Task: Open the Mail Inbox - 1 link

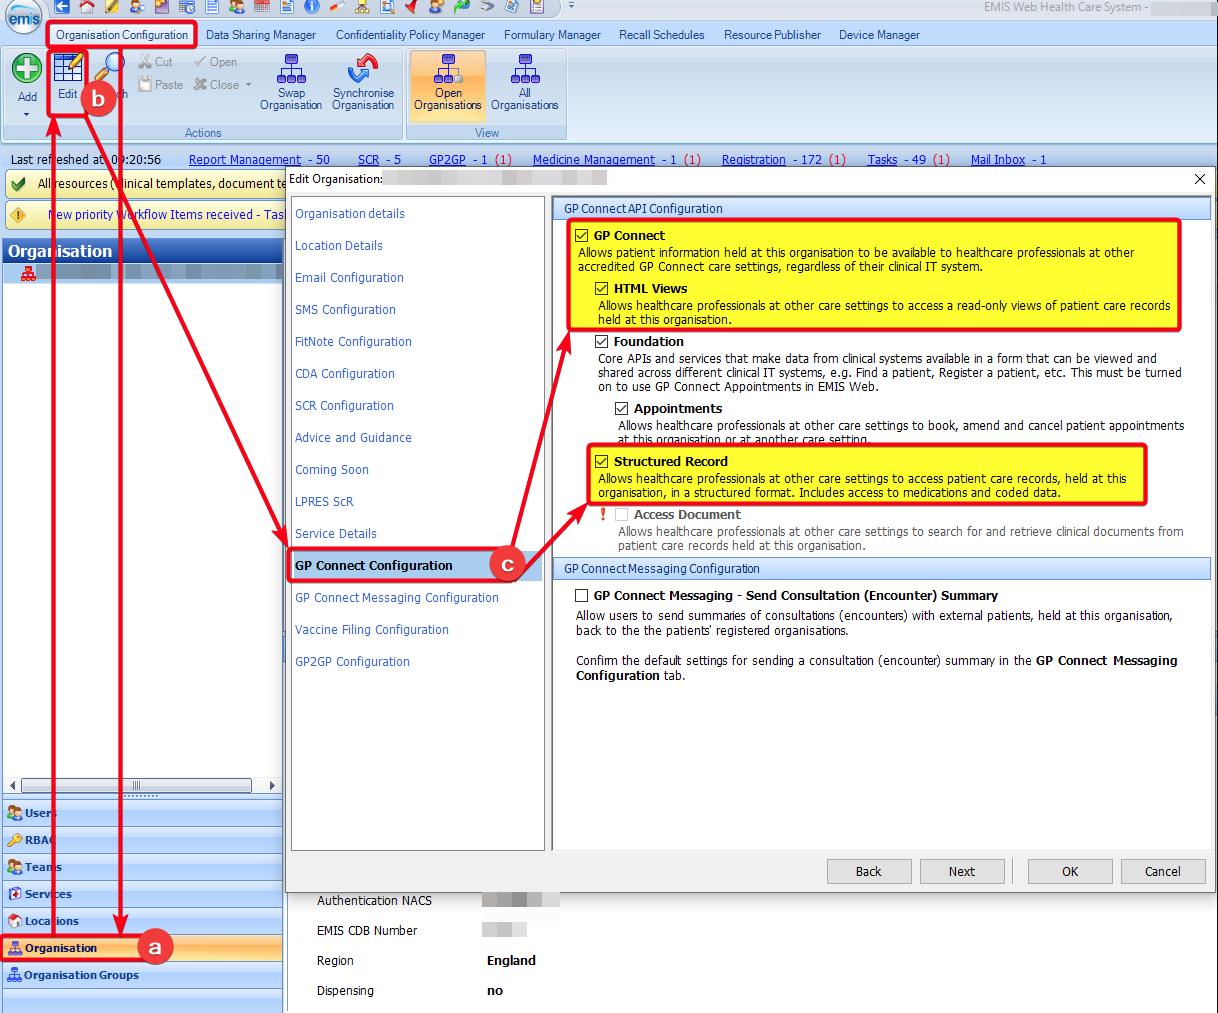Action: coord(1008,160)
